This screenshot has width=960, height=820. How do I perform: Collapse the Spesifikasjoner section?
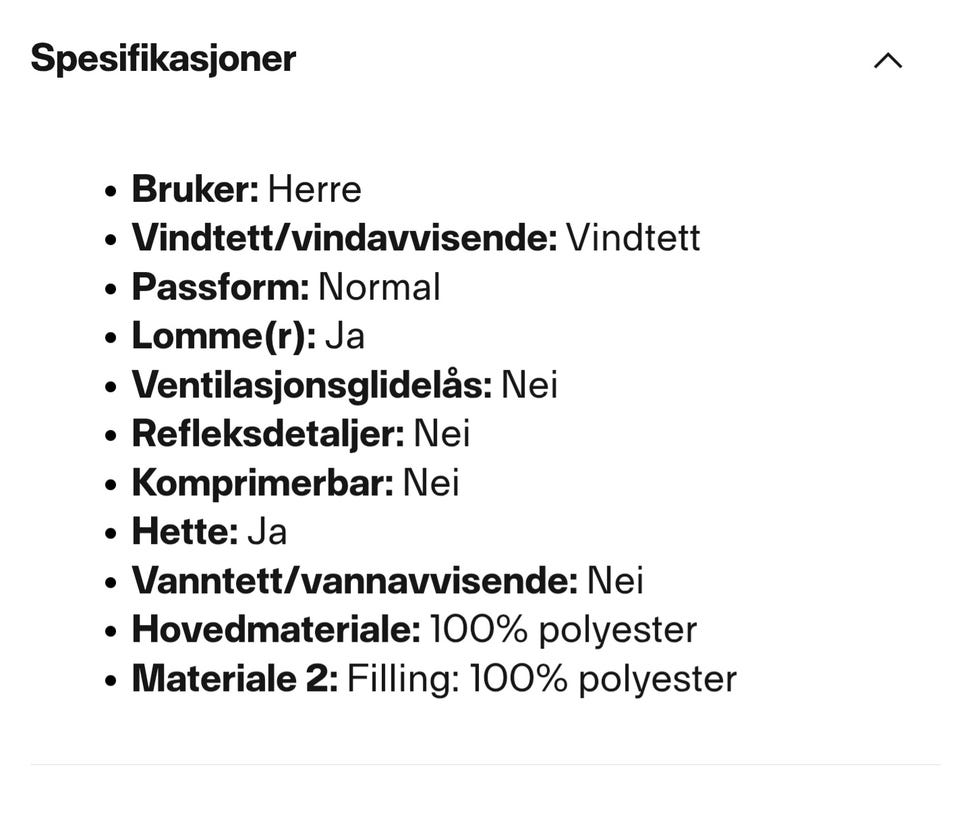886,61
